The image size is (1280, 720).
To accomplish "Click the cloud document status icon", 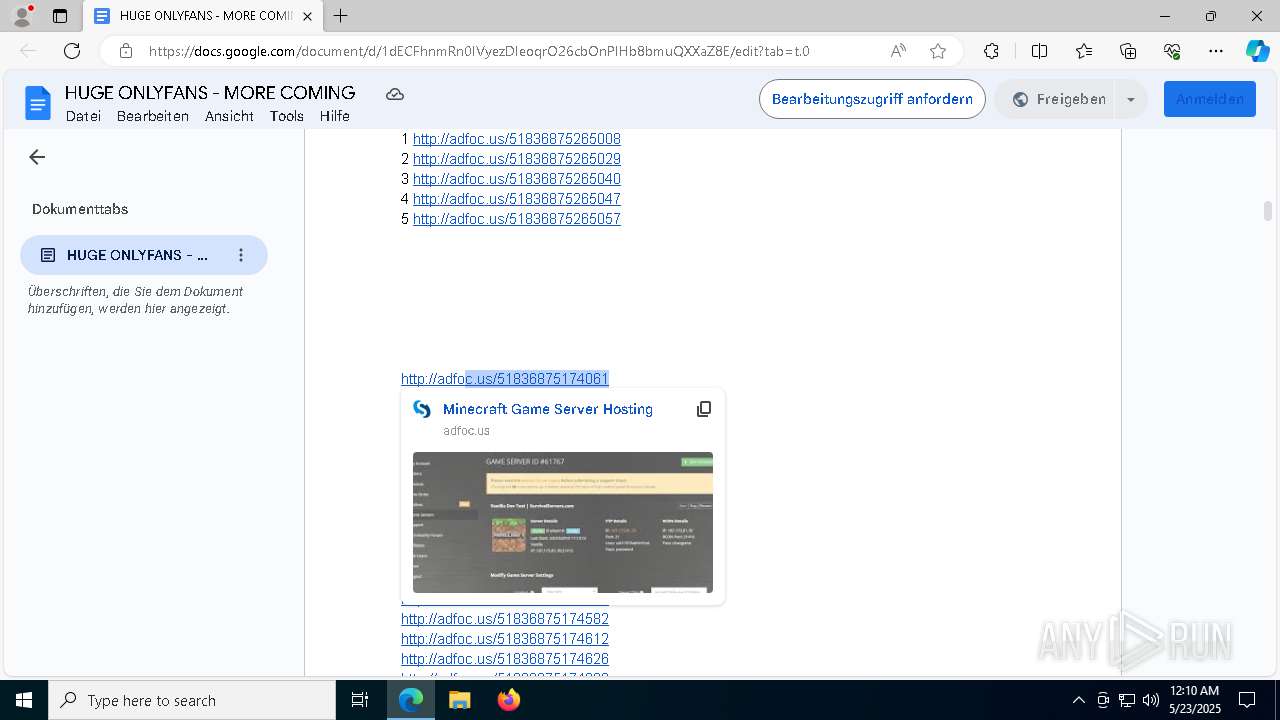I will [395, 94].
